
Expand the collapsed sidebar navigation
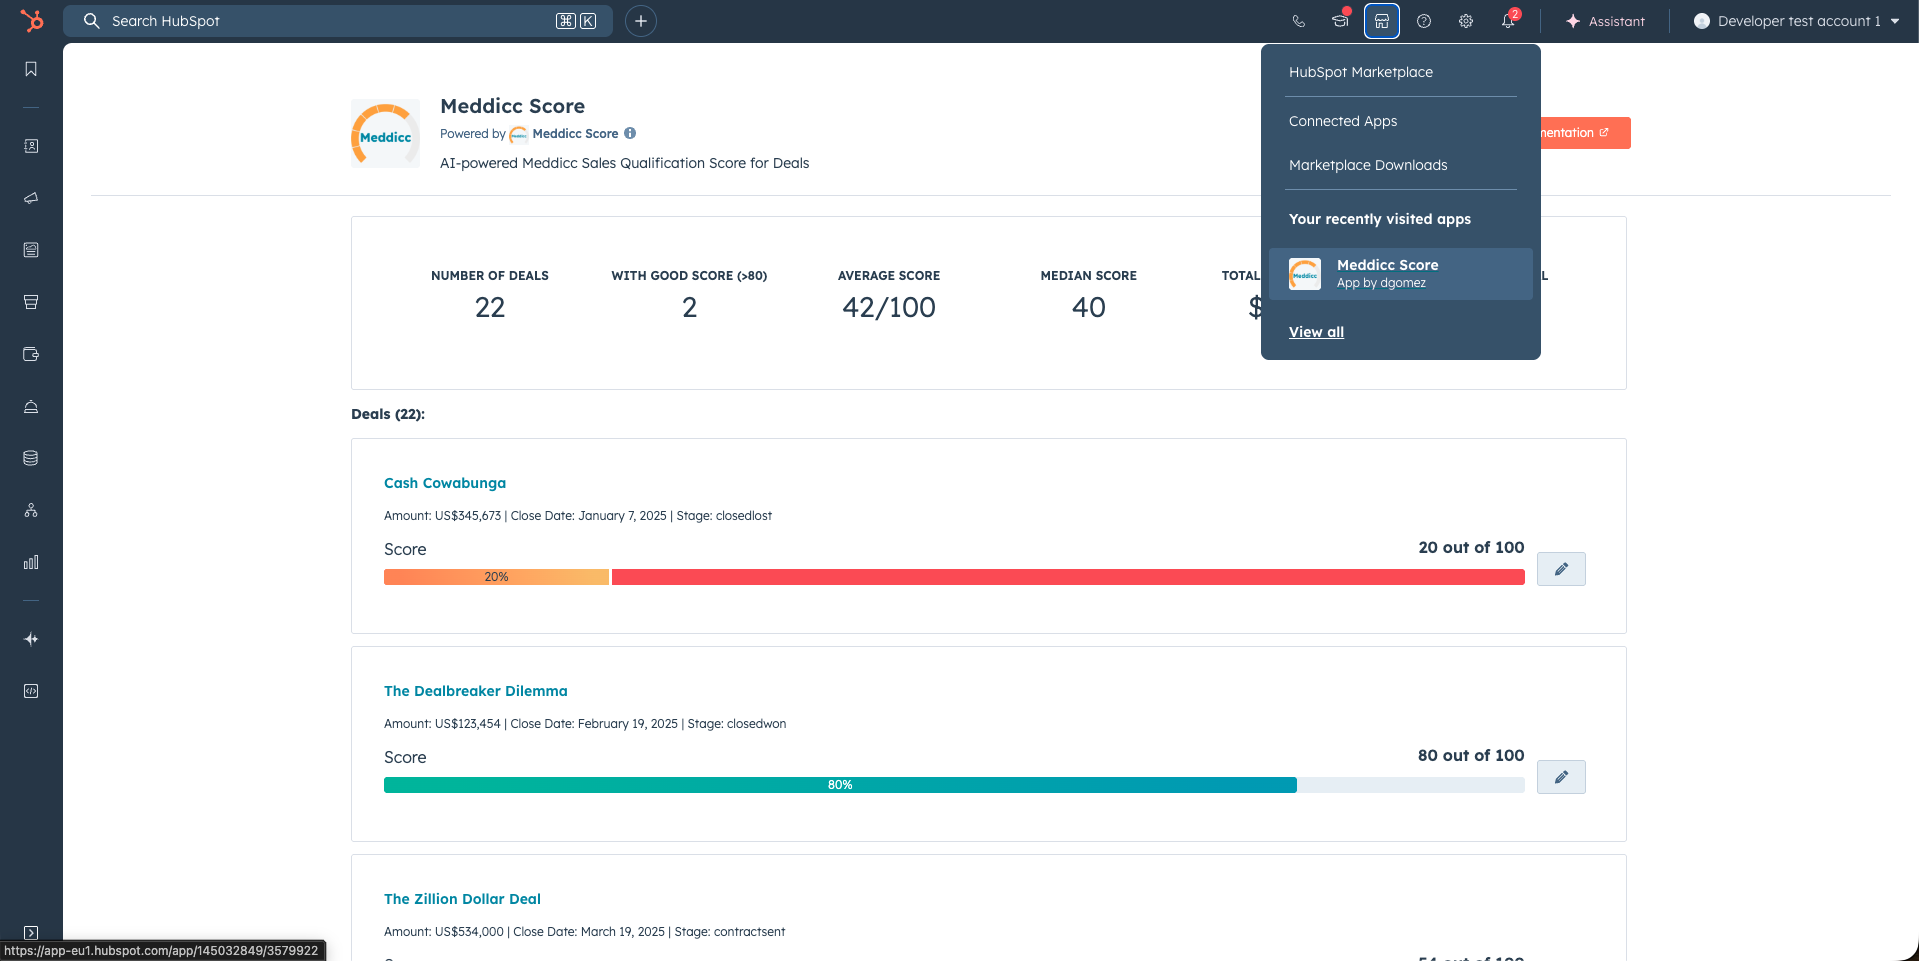[31, 932]
